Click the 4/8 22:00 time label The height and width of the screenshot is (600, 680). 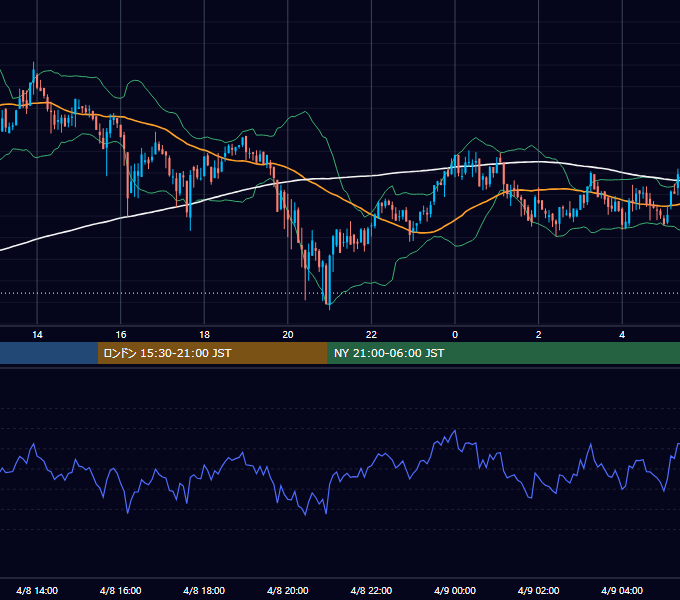pos(371,591)
